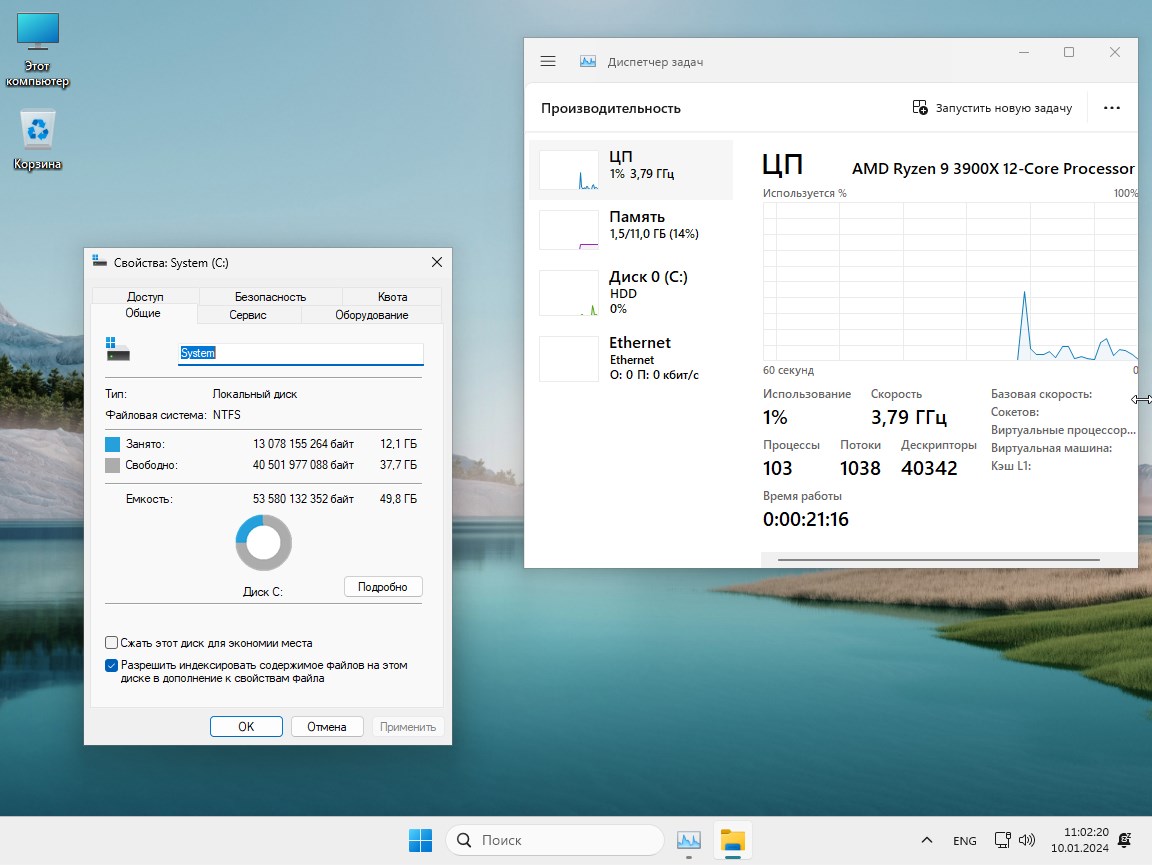The height and width of the screenshot is (865, 1152).
Task: Uncheck allow indexing file contents checkbox
Action: pos(112,665)
